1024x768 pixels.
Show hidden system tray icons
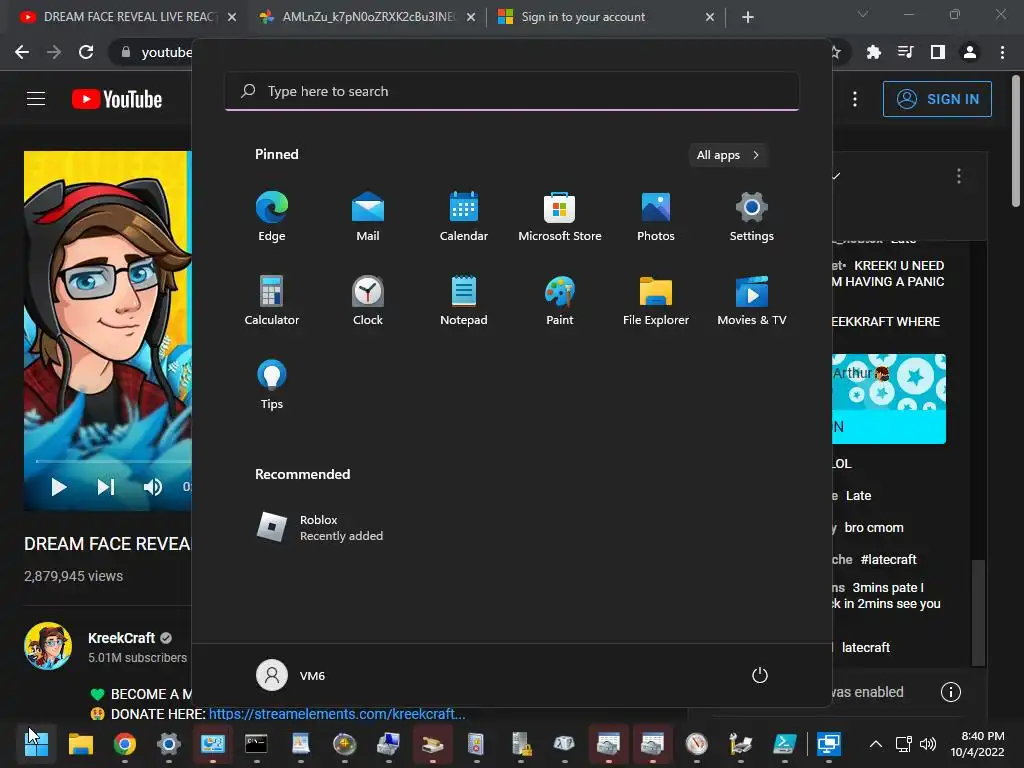pos(876,744)
